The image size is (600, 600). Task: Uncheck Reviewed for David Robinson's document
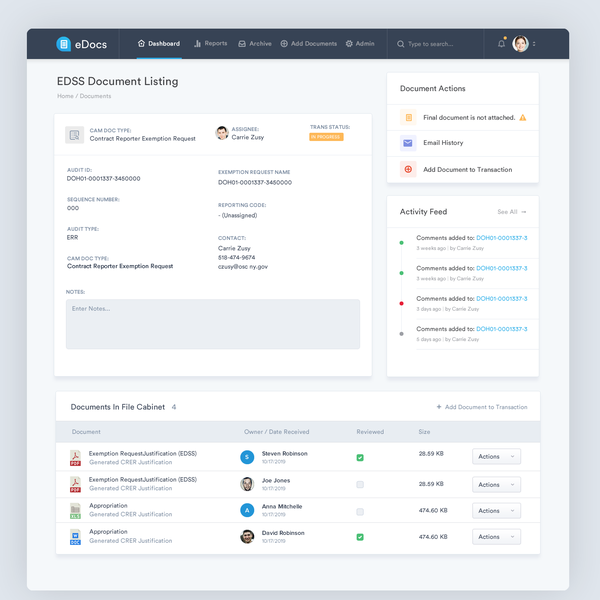tap(360, 537)
